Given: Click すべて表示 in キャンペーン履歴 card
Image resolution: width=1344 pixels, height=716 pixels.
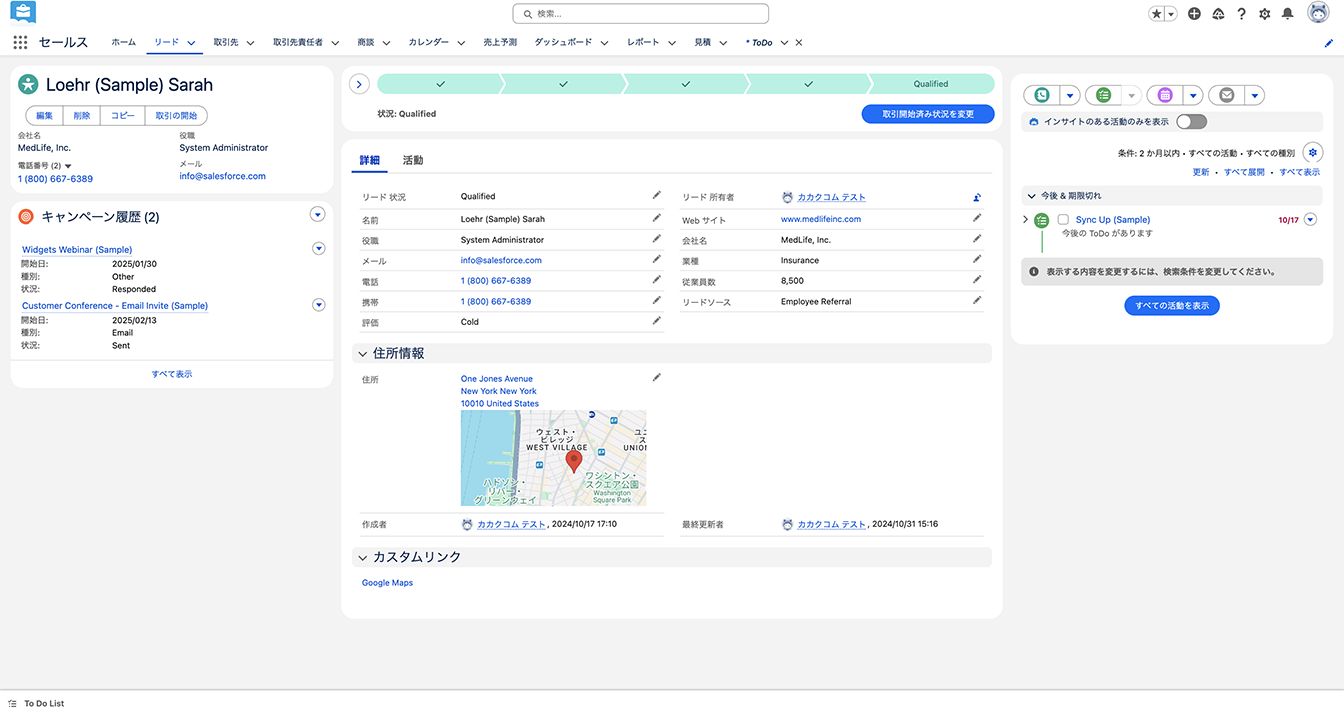Looking at the screenshot, I should coord(172,374).
